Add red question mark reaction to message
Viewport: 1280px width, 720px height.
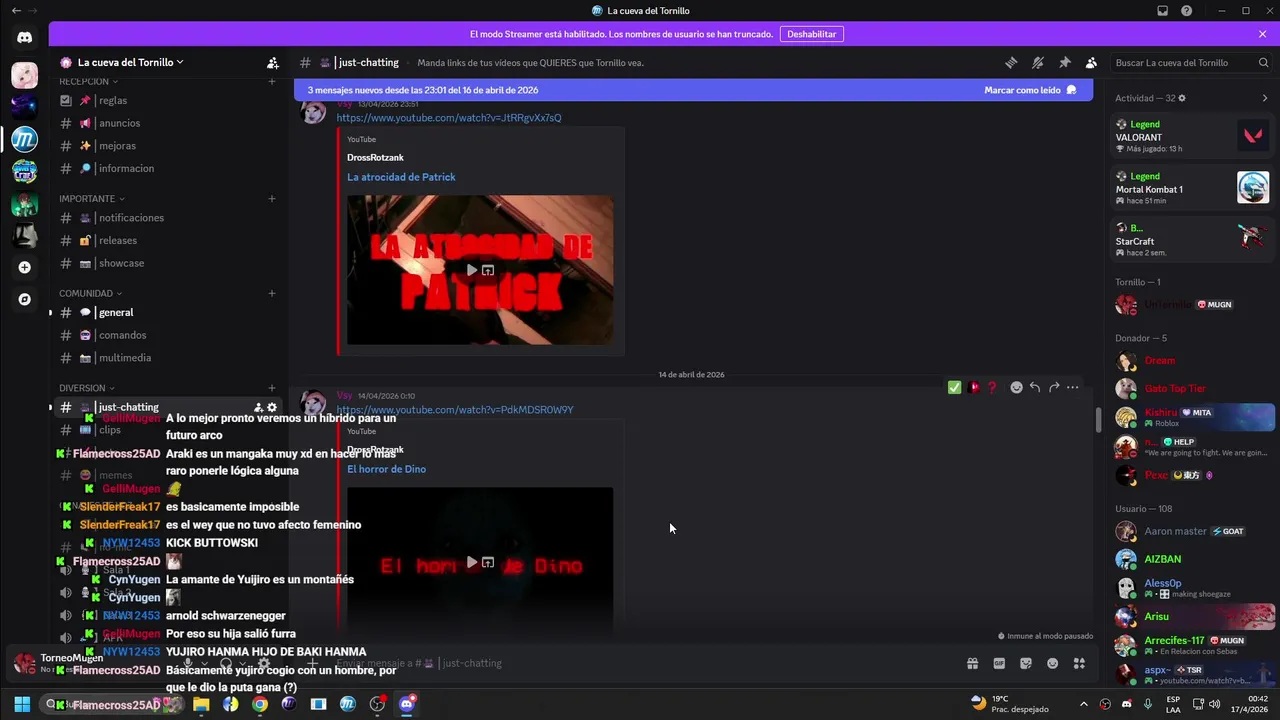click(x=991, y=387)
